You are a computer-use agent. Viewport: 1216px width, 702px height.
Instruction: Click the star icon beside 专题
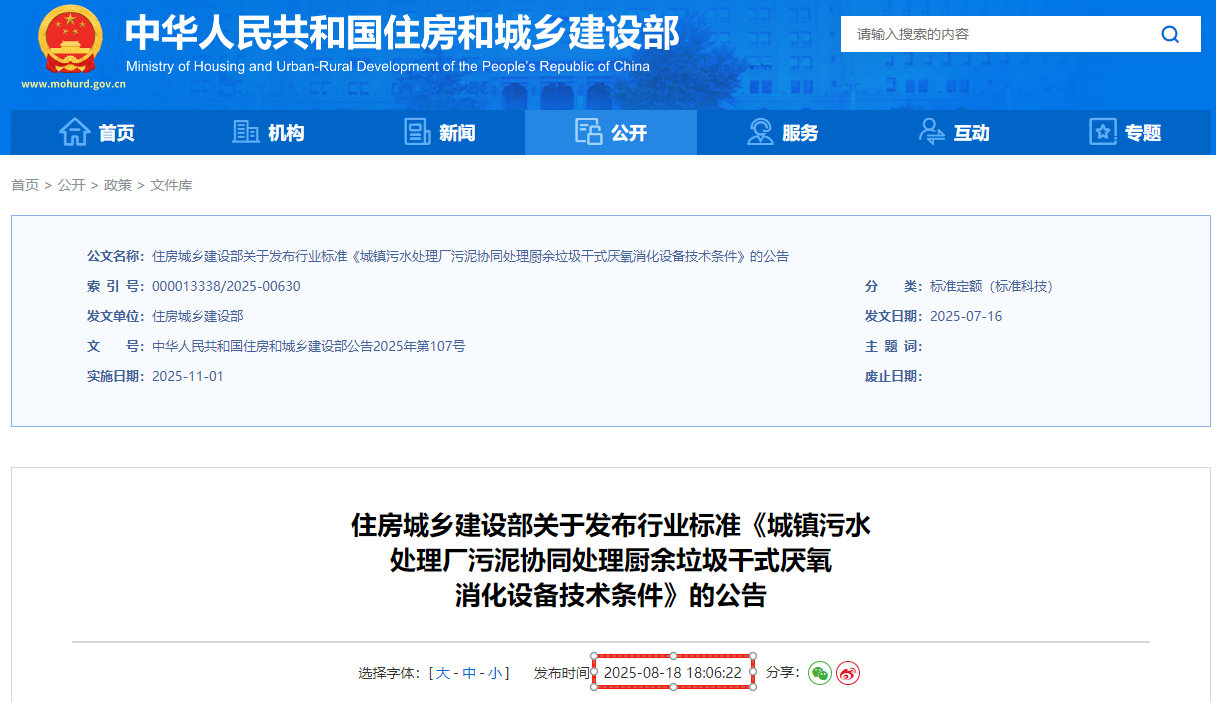1102,132
